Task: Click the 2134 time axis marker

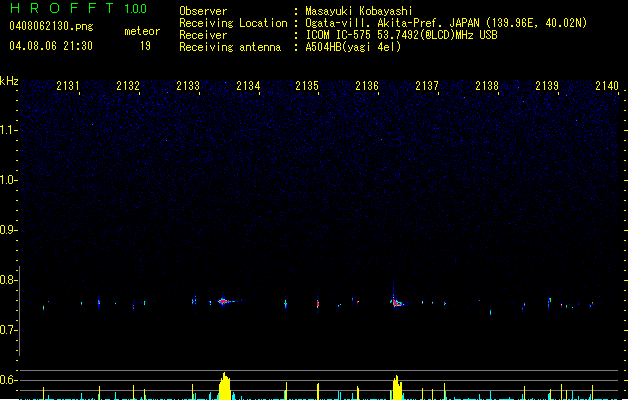Action: pyautogui.click(x=248, y=86)
